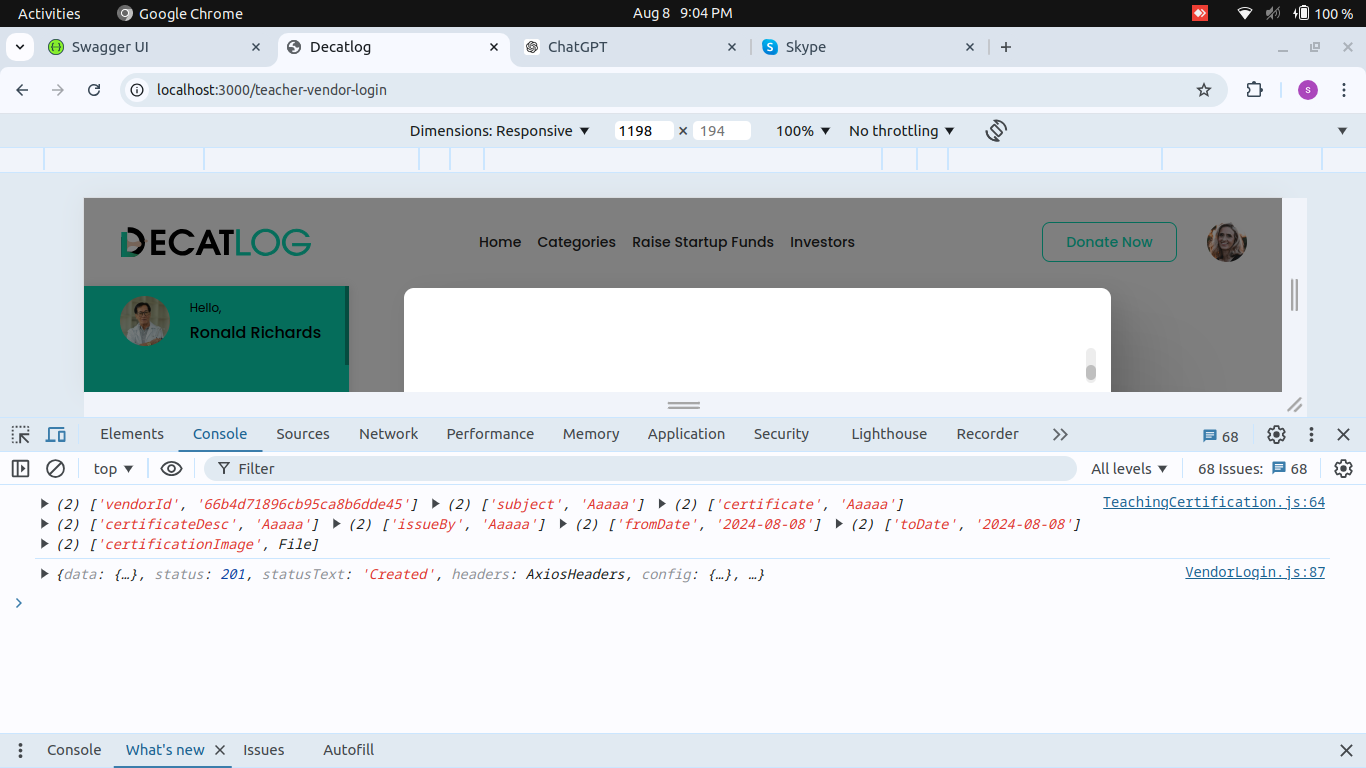Open DevTools settings gear icon
The width and height of the screenshot is (1366, 768).
click(1276, 434)
